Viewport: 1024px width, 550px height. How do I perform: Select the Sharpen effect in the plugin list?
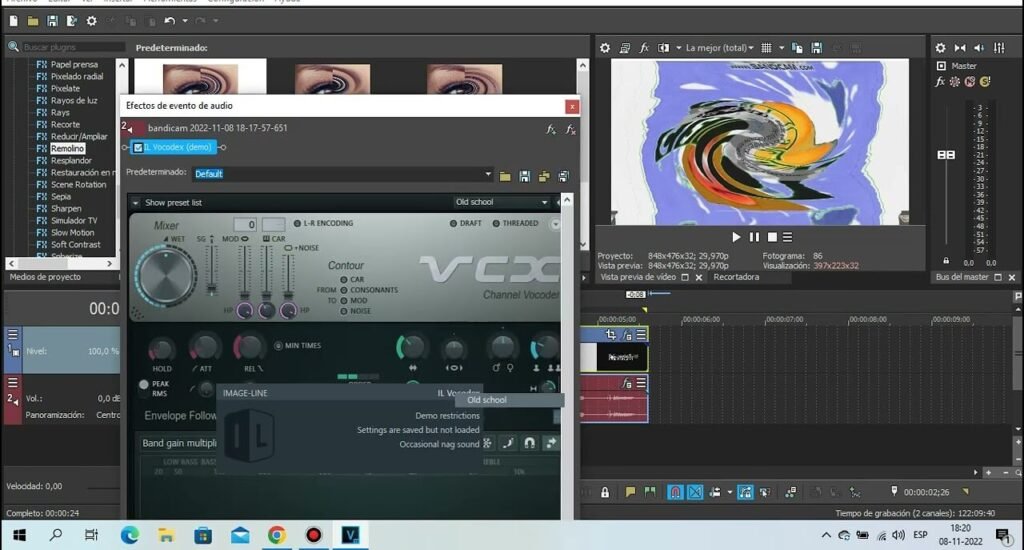66,208
